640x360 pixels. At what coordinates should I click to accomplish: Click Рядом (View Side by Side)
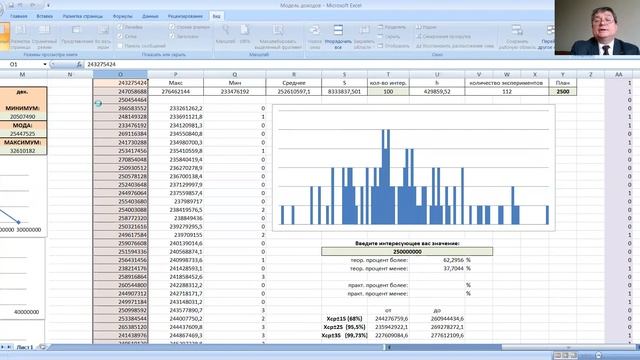[426, 27]
